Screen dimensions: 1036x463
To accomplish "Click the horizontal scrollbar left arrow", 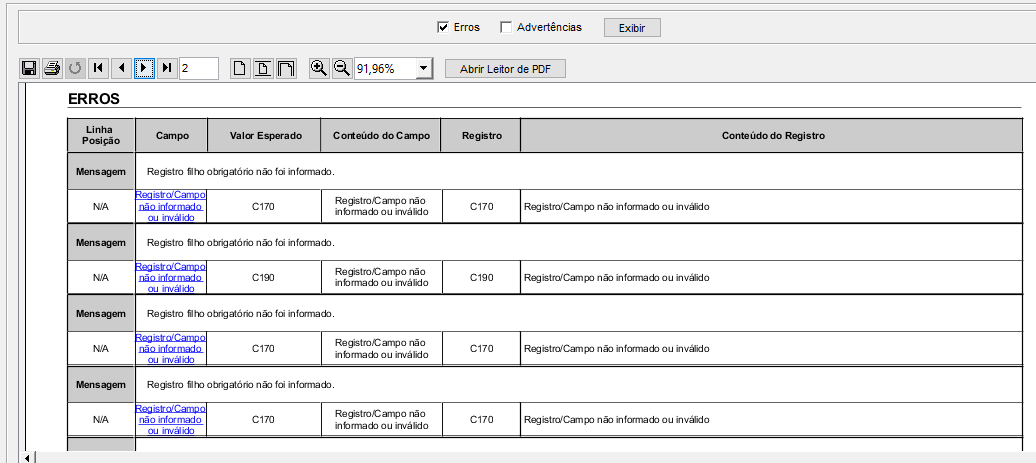I will pyautogui.click(x=28, y=457).
